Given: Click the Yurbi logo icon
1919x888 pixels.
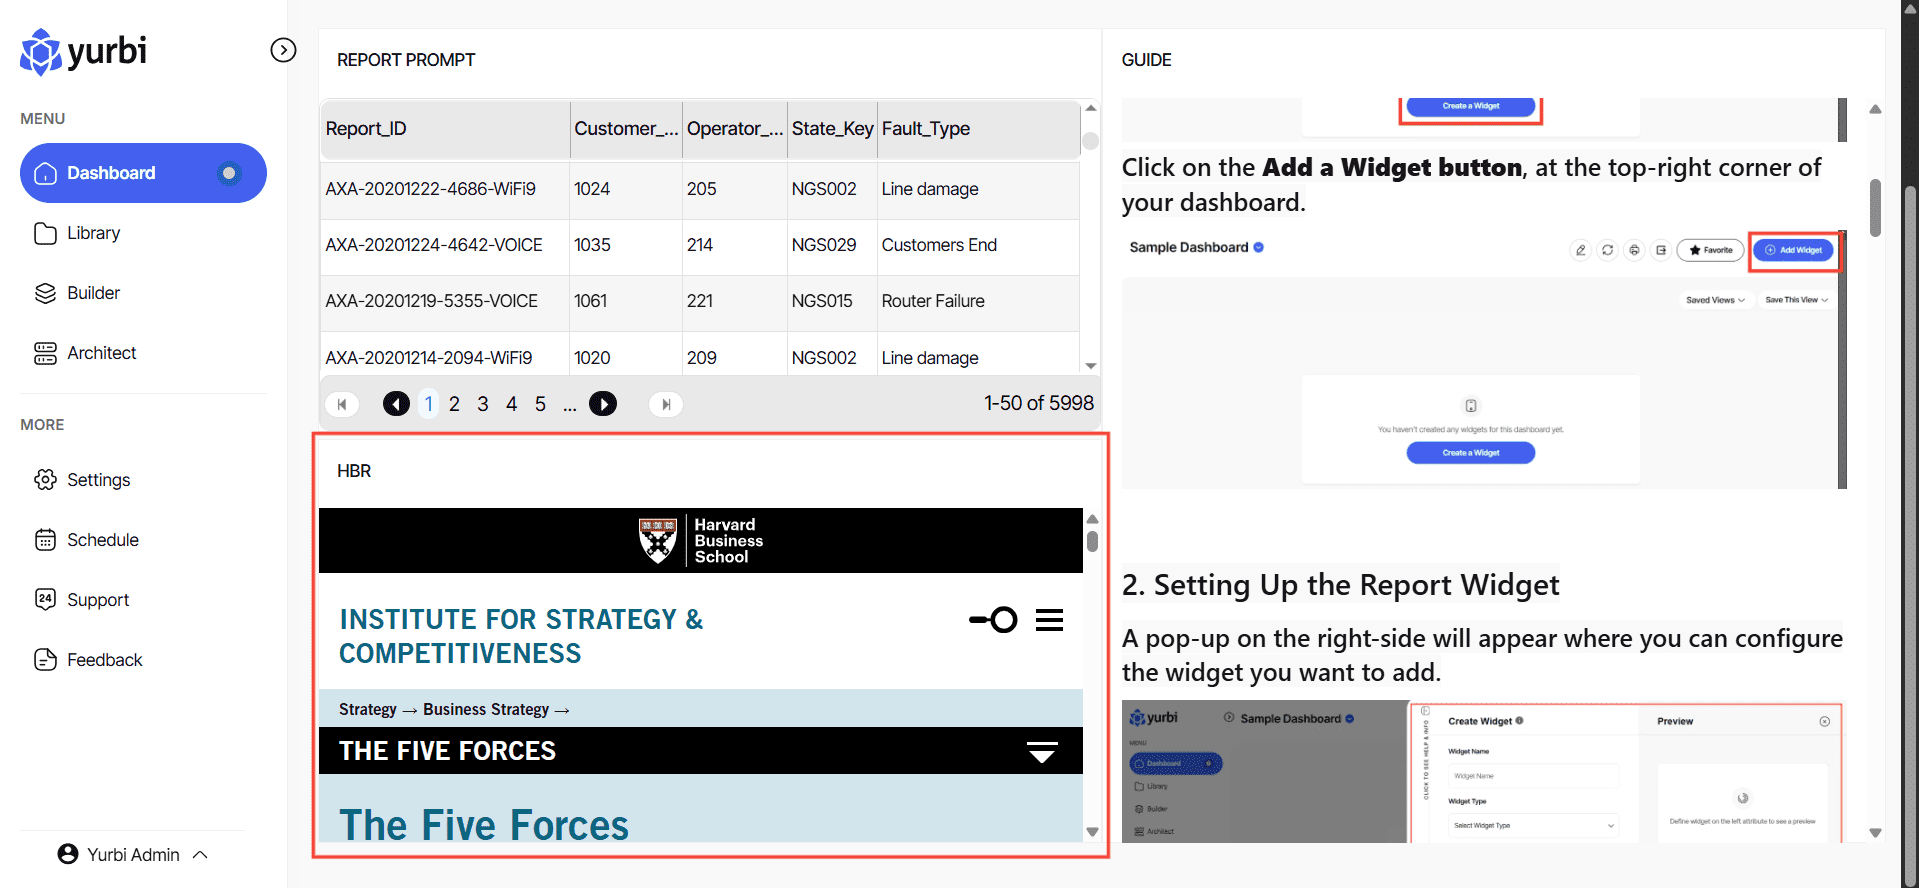Looking at the screenshot, I should 41,52.
